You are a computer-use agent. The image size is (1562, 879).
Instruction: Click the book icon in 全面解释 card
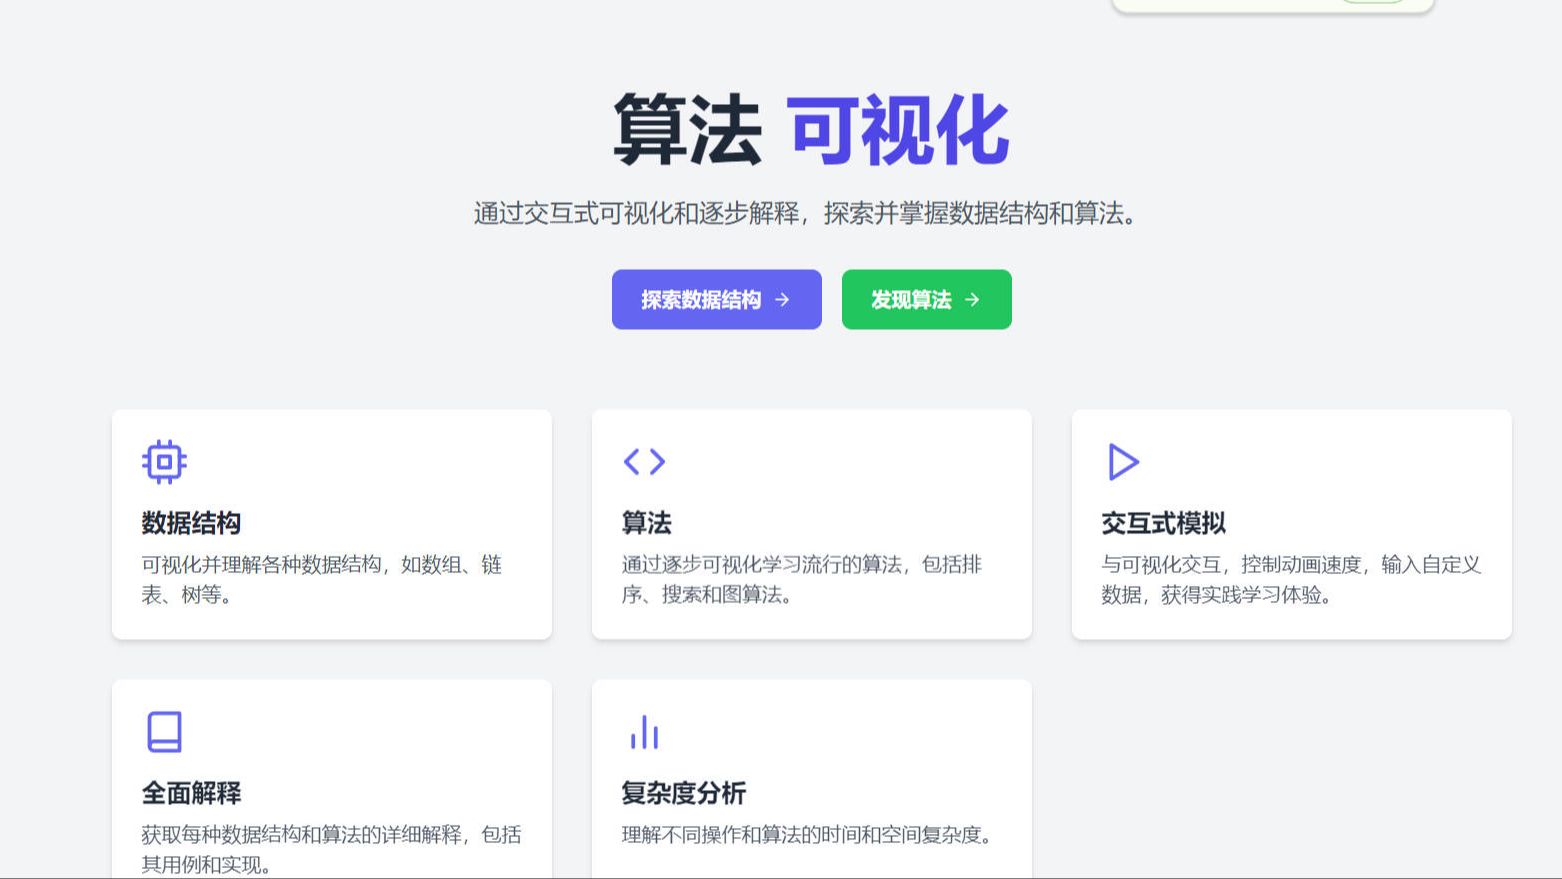click(164, 732)
